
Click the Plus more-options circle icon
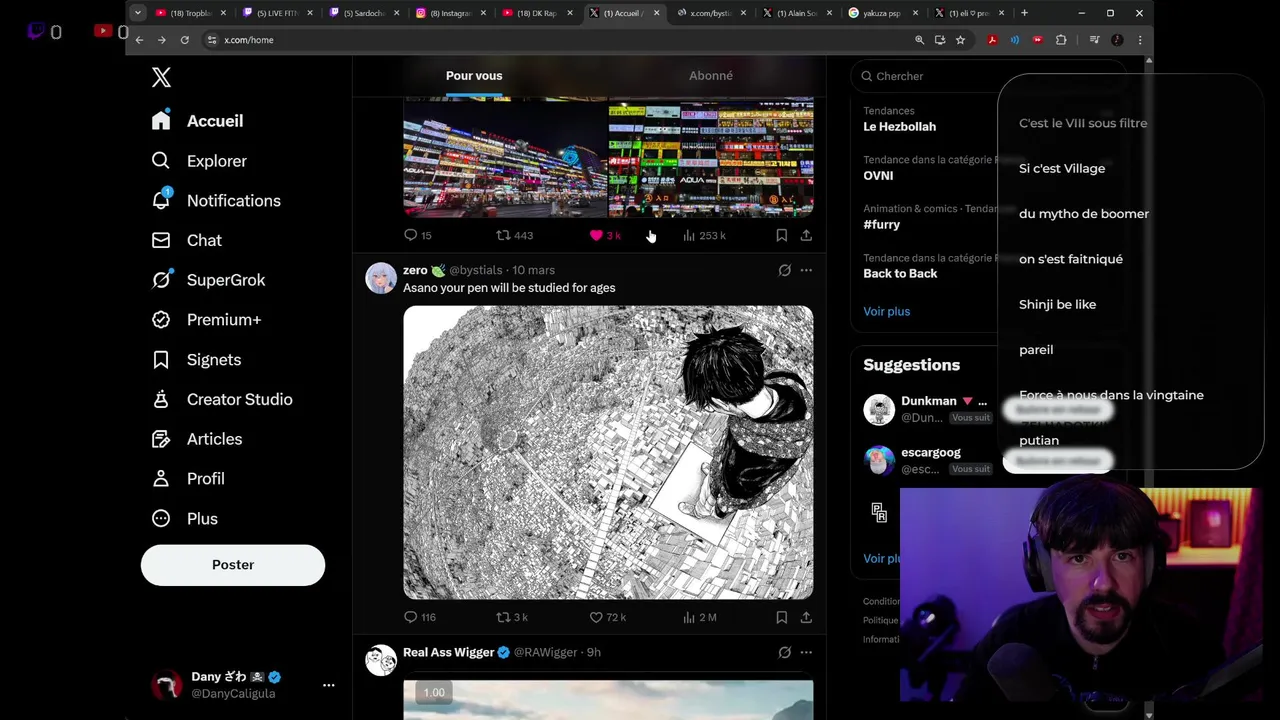[161, 518]
